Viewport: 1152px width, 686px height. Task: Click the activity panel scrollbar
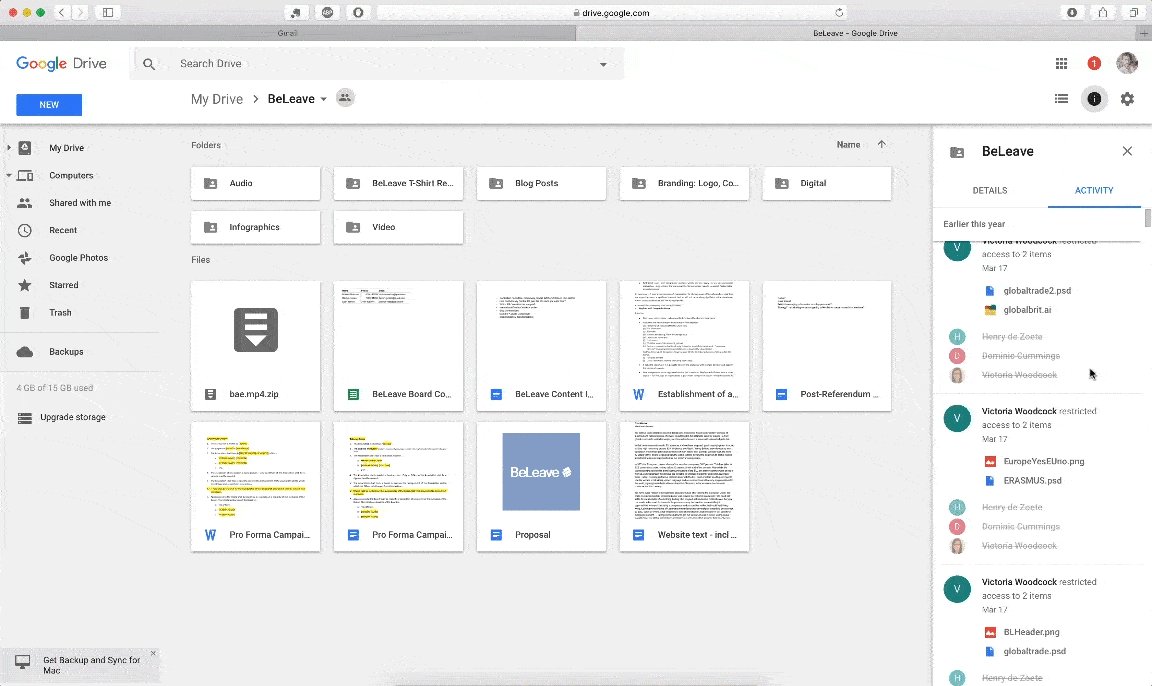pos(1148,218)
